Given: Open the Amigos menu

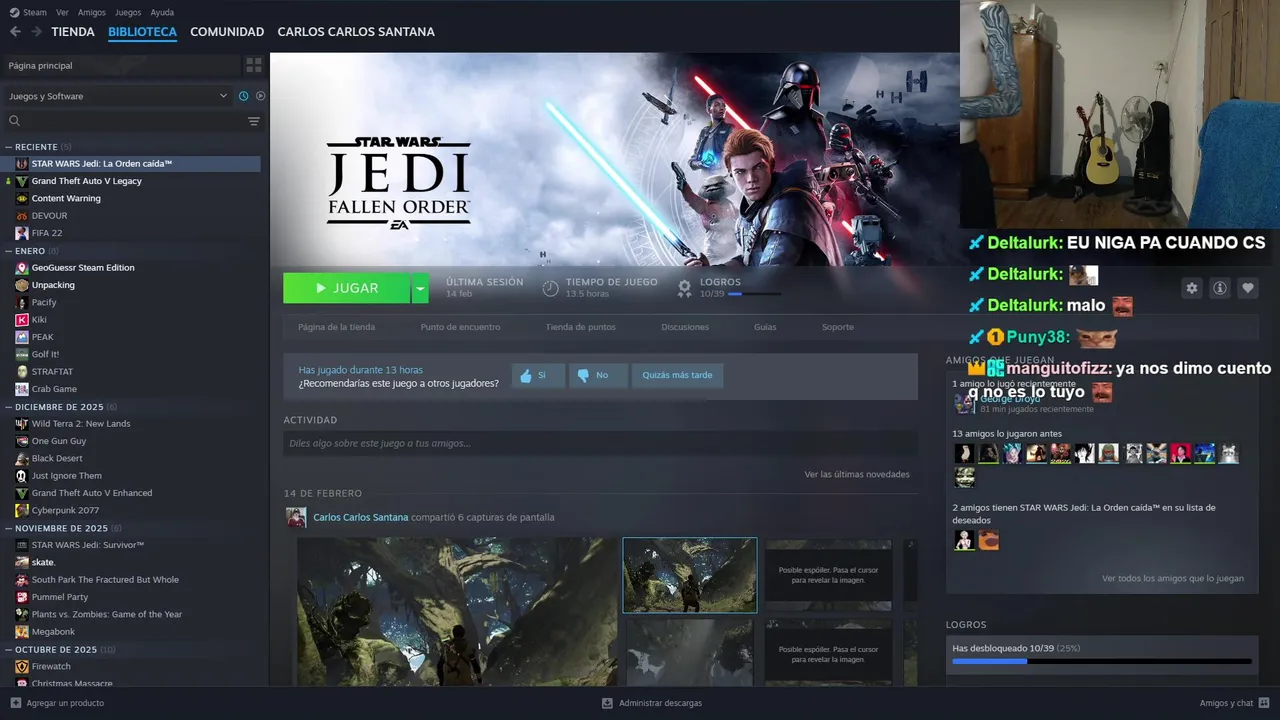Looking at the screenshot, I should click(92, 12).
